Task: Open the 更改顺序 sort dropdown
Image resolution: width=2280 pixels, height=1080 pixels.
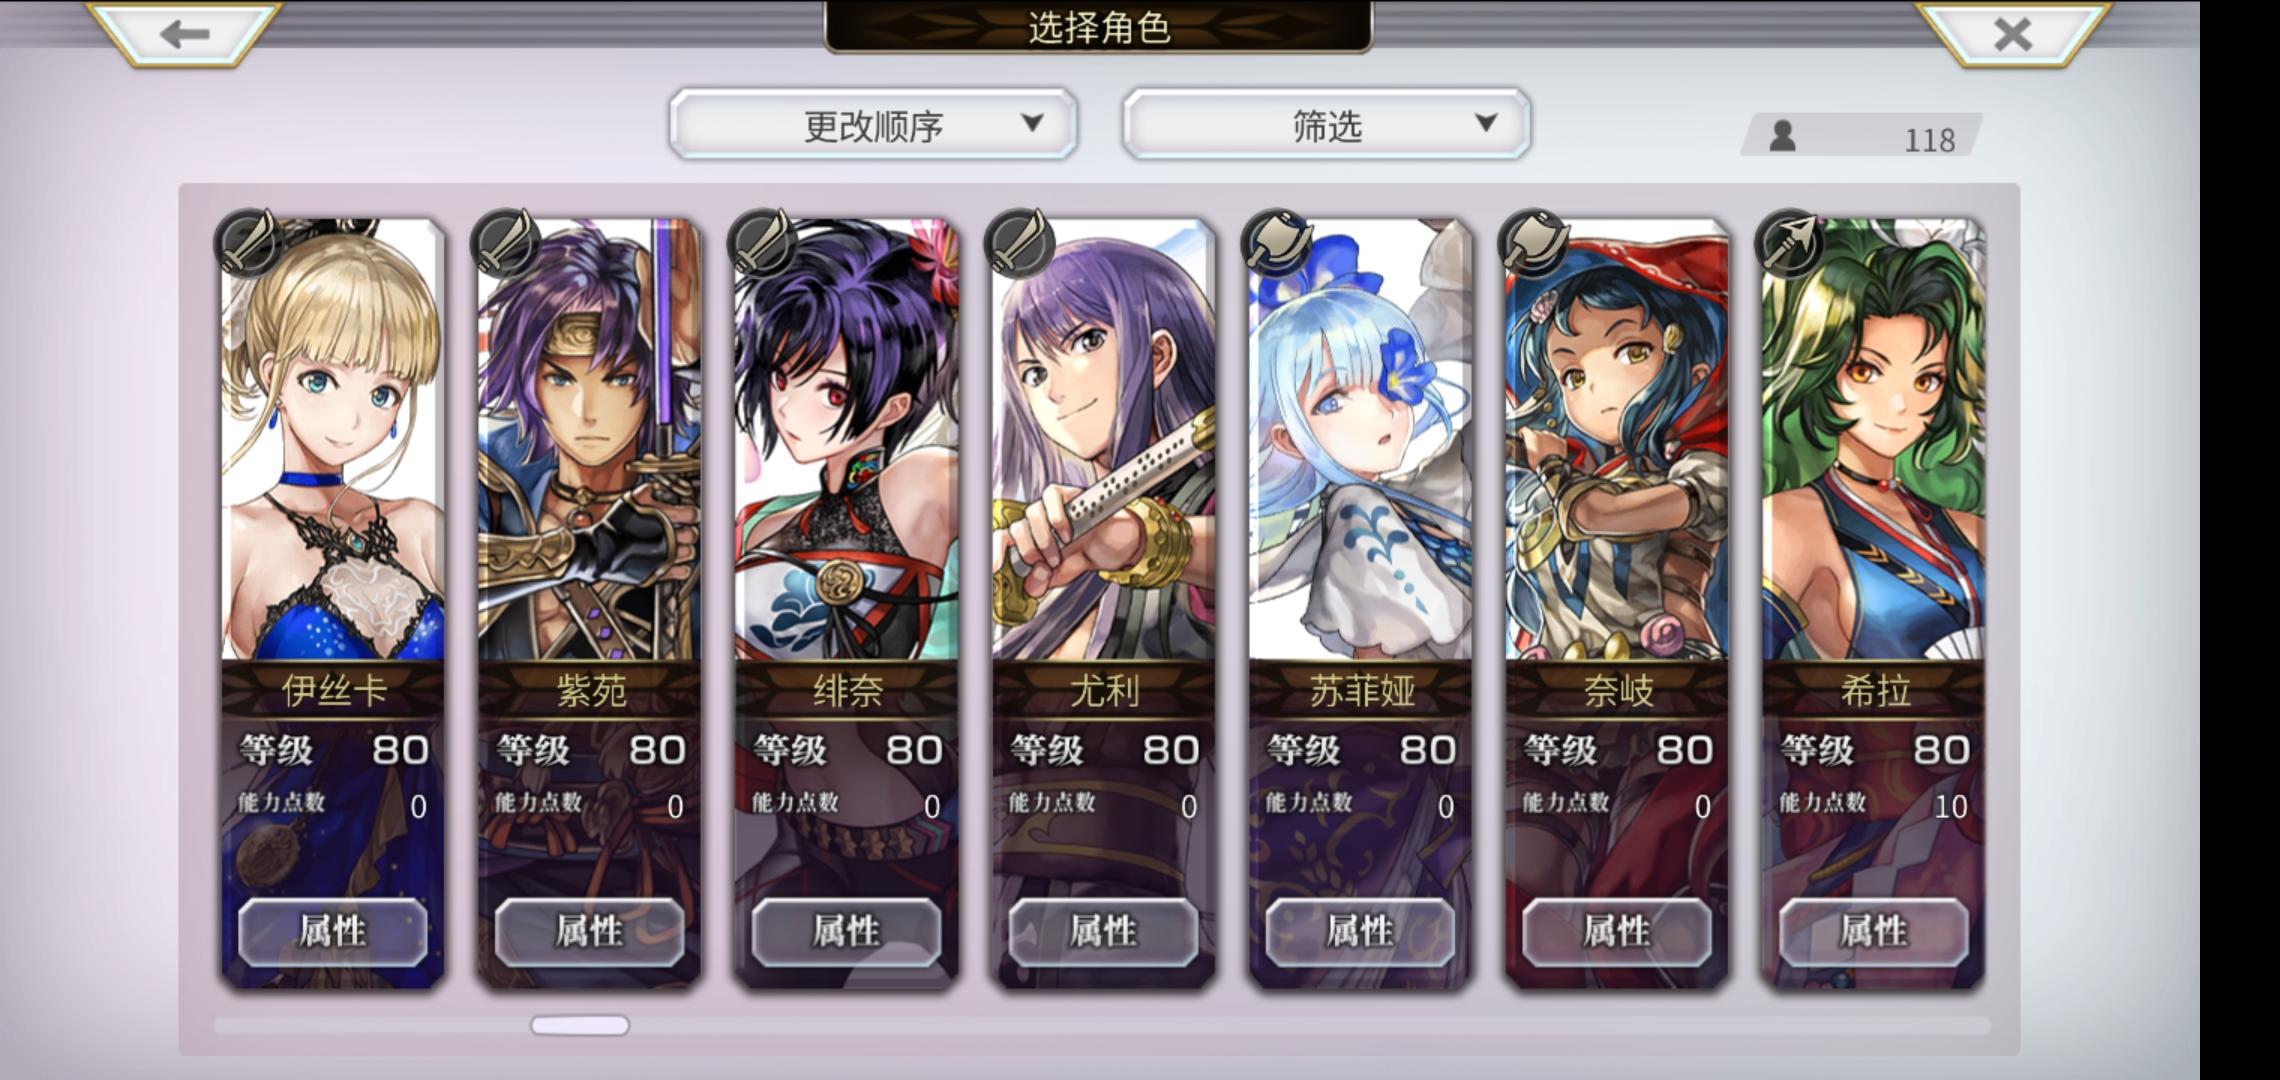Action: point(873,124)
